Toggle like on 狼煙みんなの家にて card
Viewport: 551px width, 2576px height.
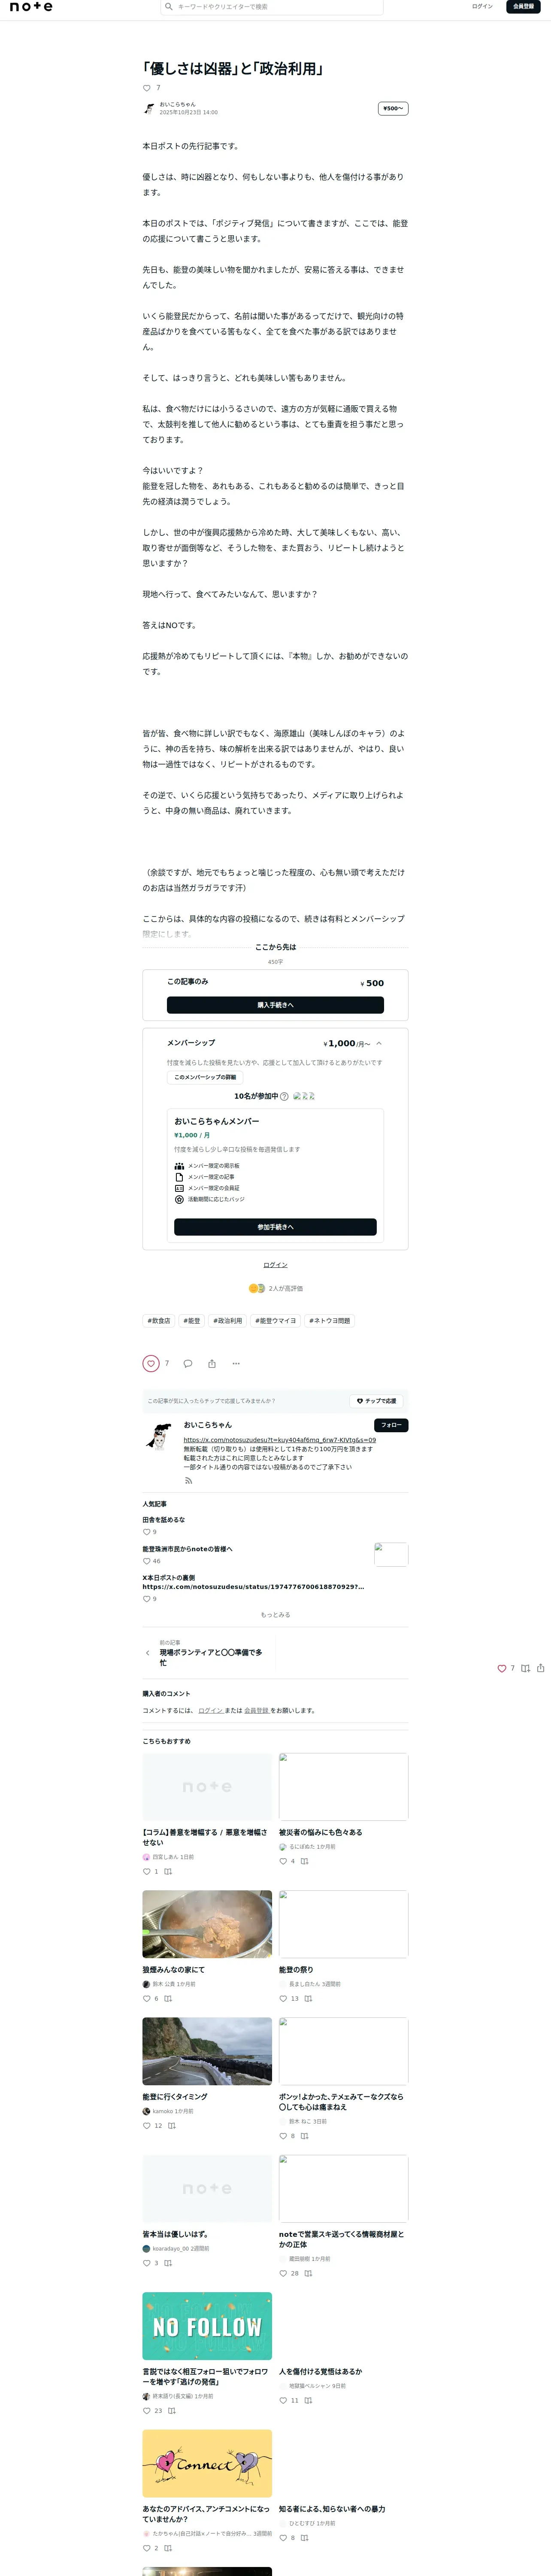(x=147, y=1998)
